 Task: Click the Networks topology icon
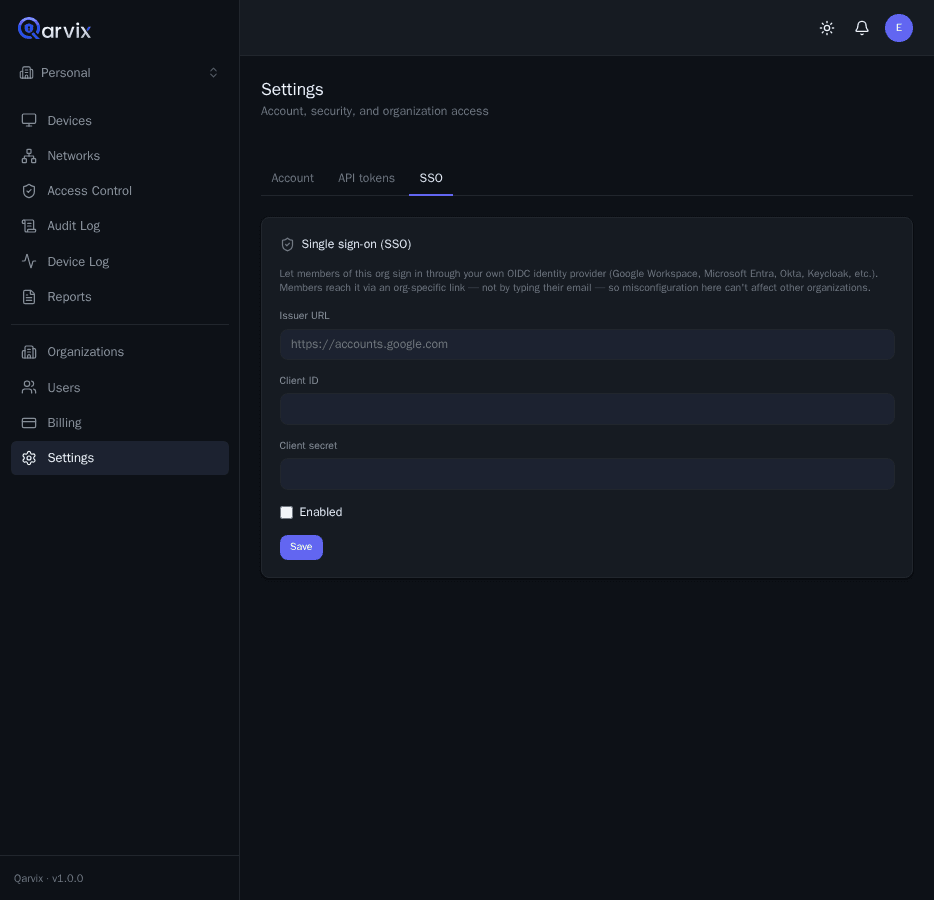click(29, 155)
